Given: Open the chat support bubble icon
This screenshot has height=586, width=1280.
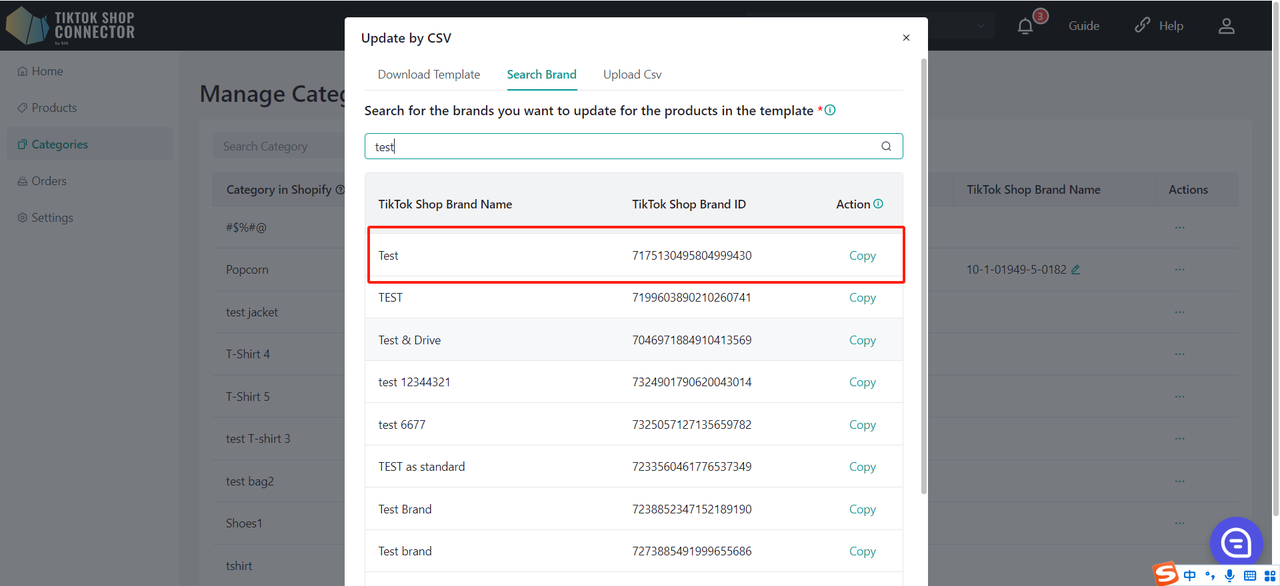Looking at the screenshot, I should coord(1236,543).
